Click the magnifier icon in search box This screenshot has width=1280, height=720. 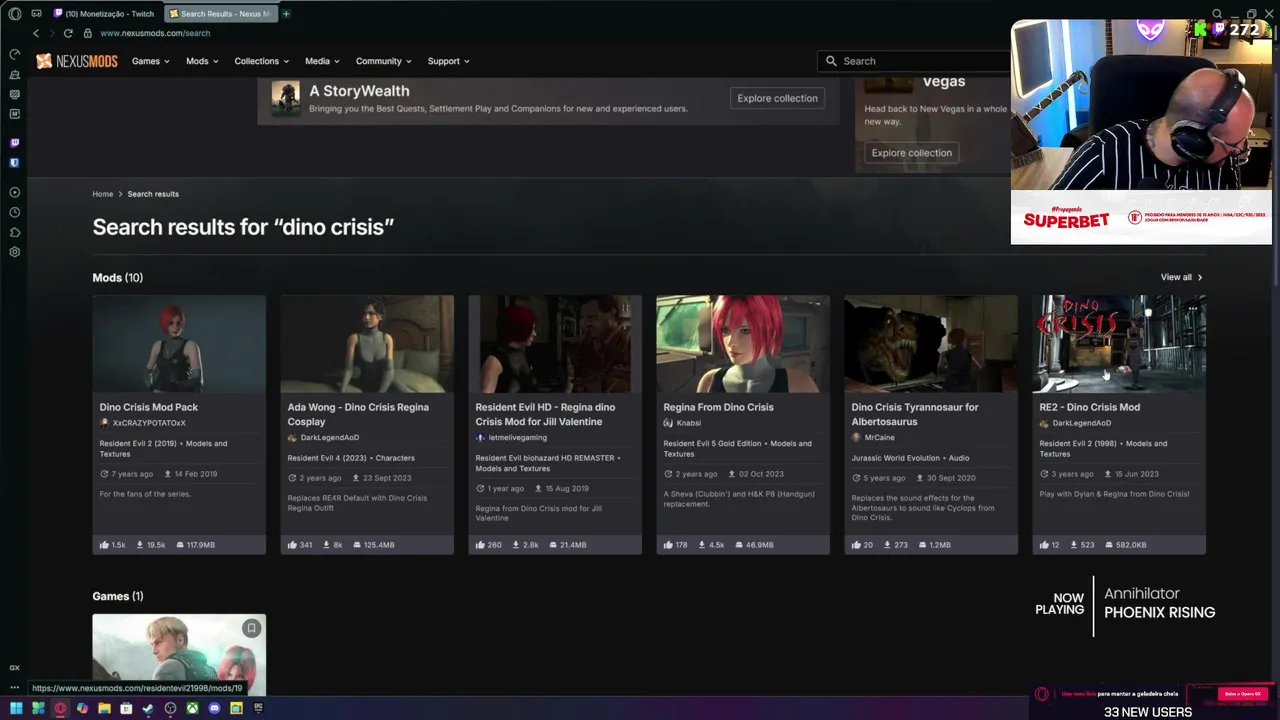coord(831,61)
